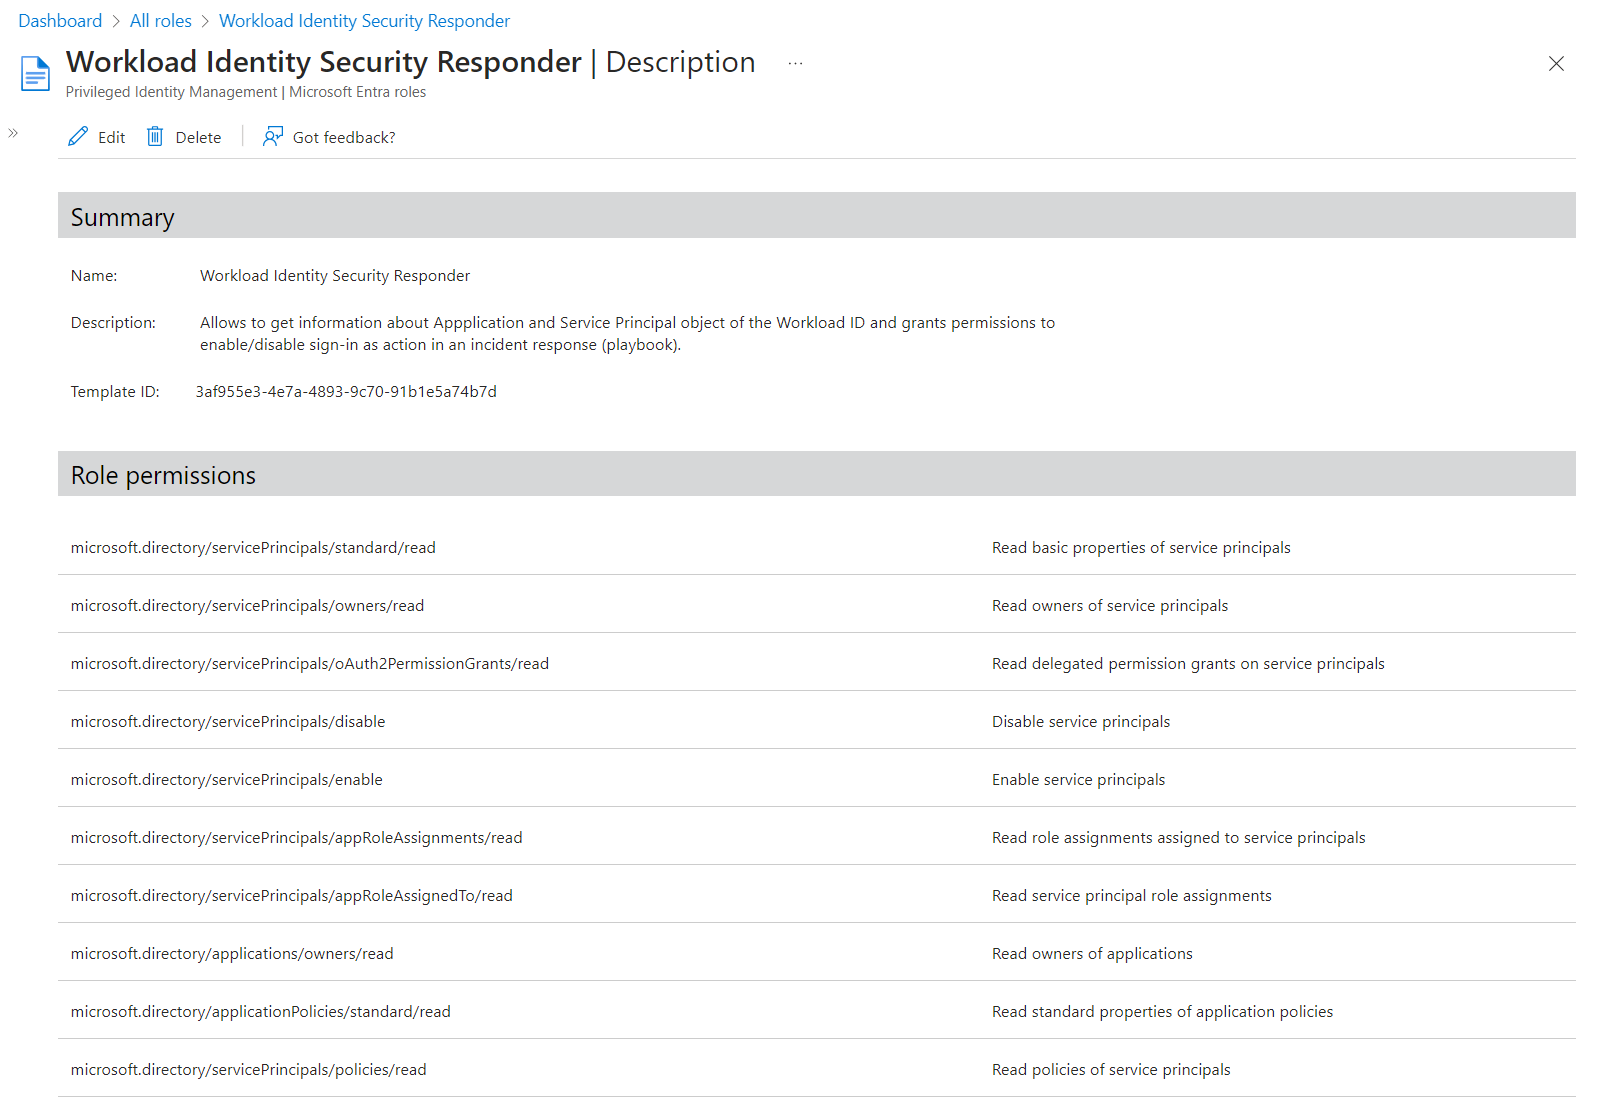Click the Edit pencil icon
1598x1106 pixels.
pos(78,137)
